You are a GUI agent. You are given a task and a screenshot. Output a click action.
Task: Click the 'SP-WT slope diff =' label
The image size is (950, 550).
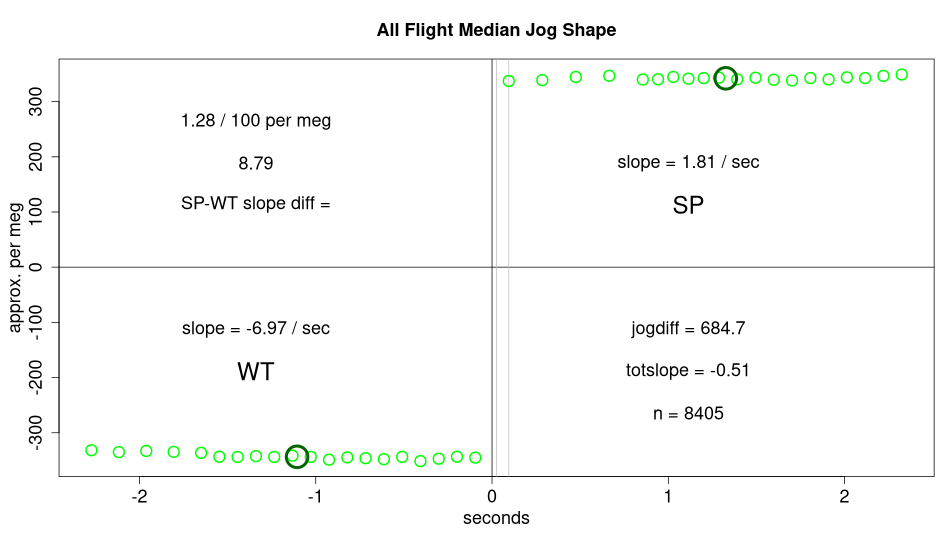click(256, 204)
